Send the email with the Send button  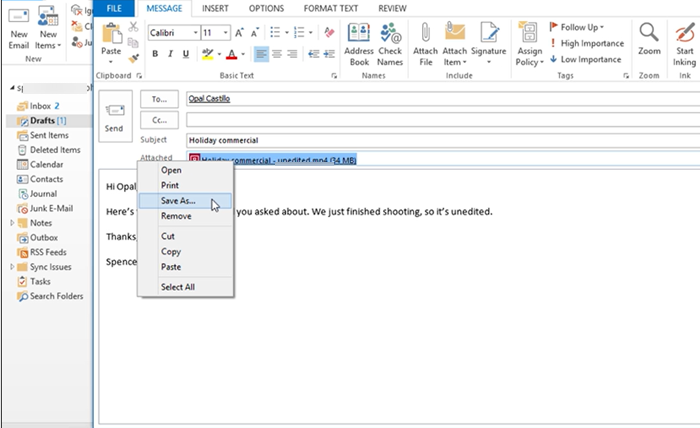[114, 114]
